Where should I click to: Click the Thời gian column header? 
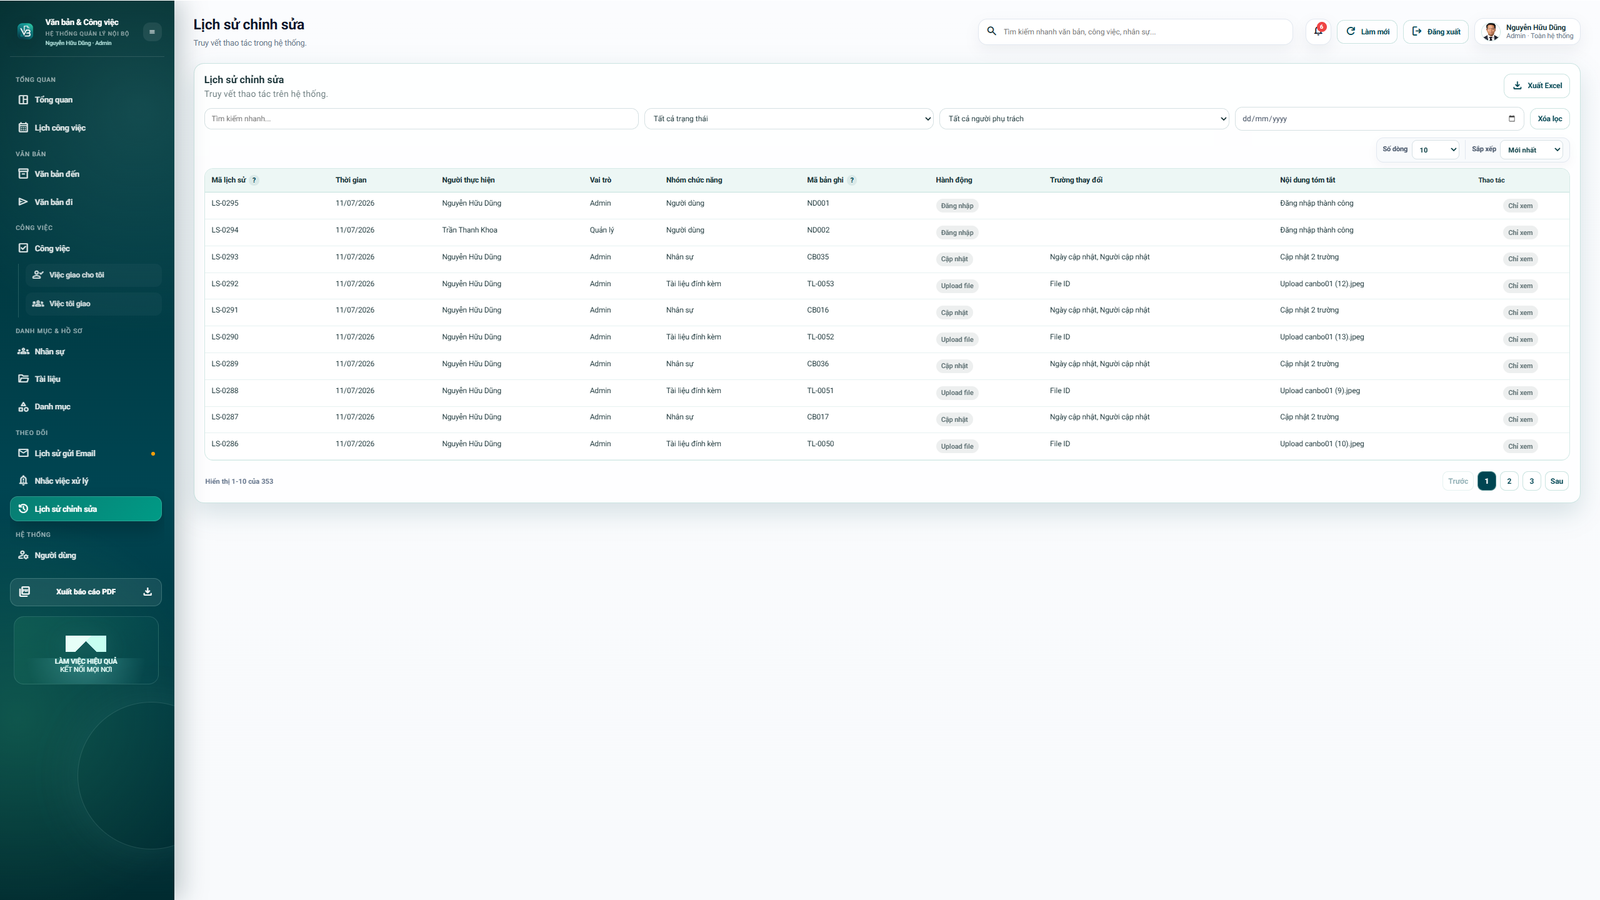(x=351, y=180)
